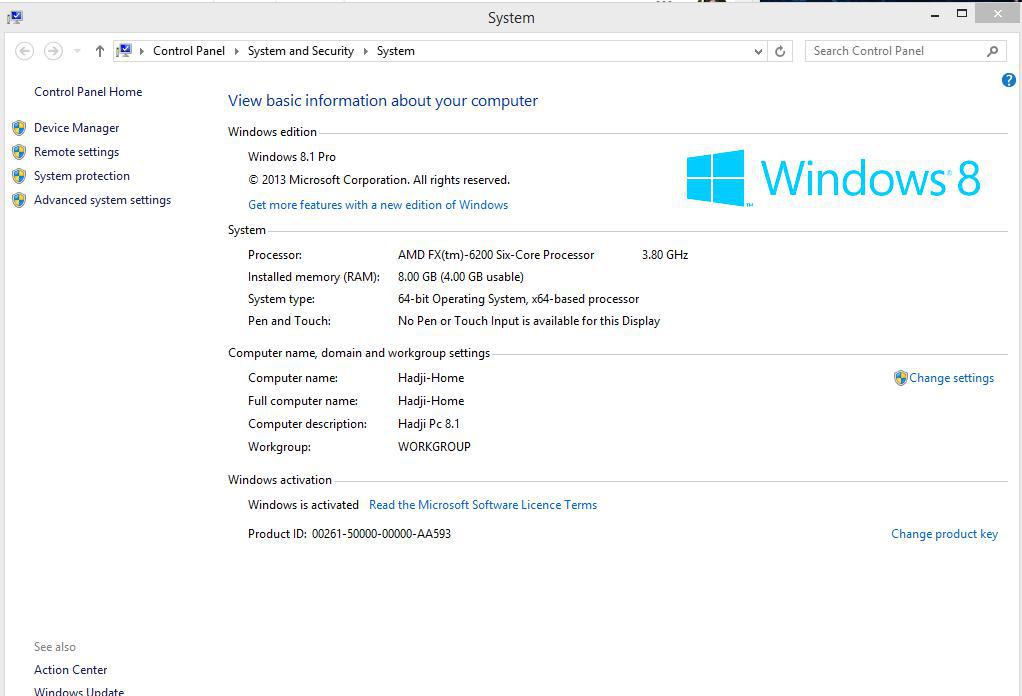Open Remote settings

[x=76, y=152]
